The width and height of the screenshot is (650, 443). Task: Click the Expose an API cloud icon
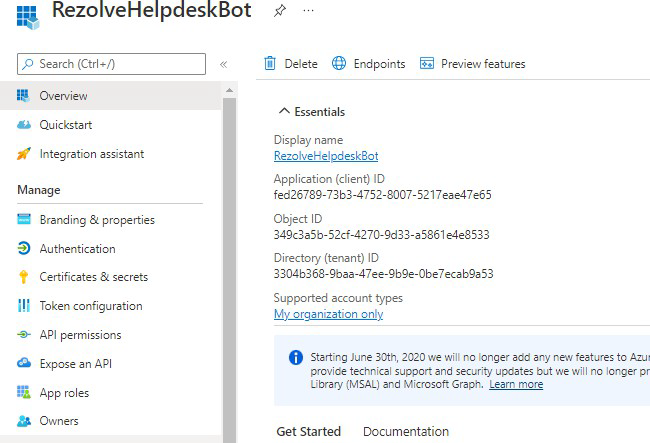tap(24, 363)
